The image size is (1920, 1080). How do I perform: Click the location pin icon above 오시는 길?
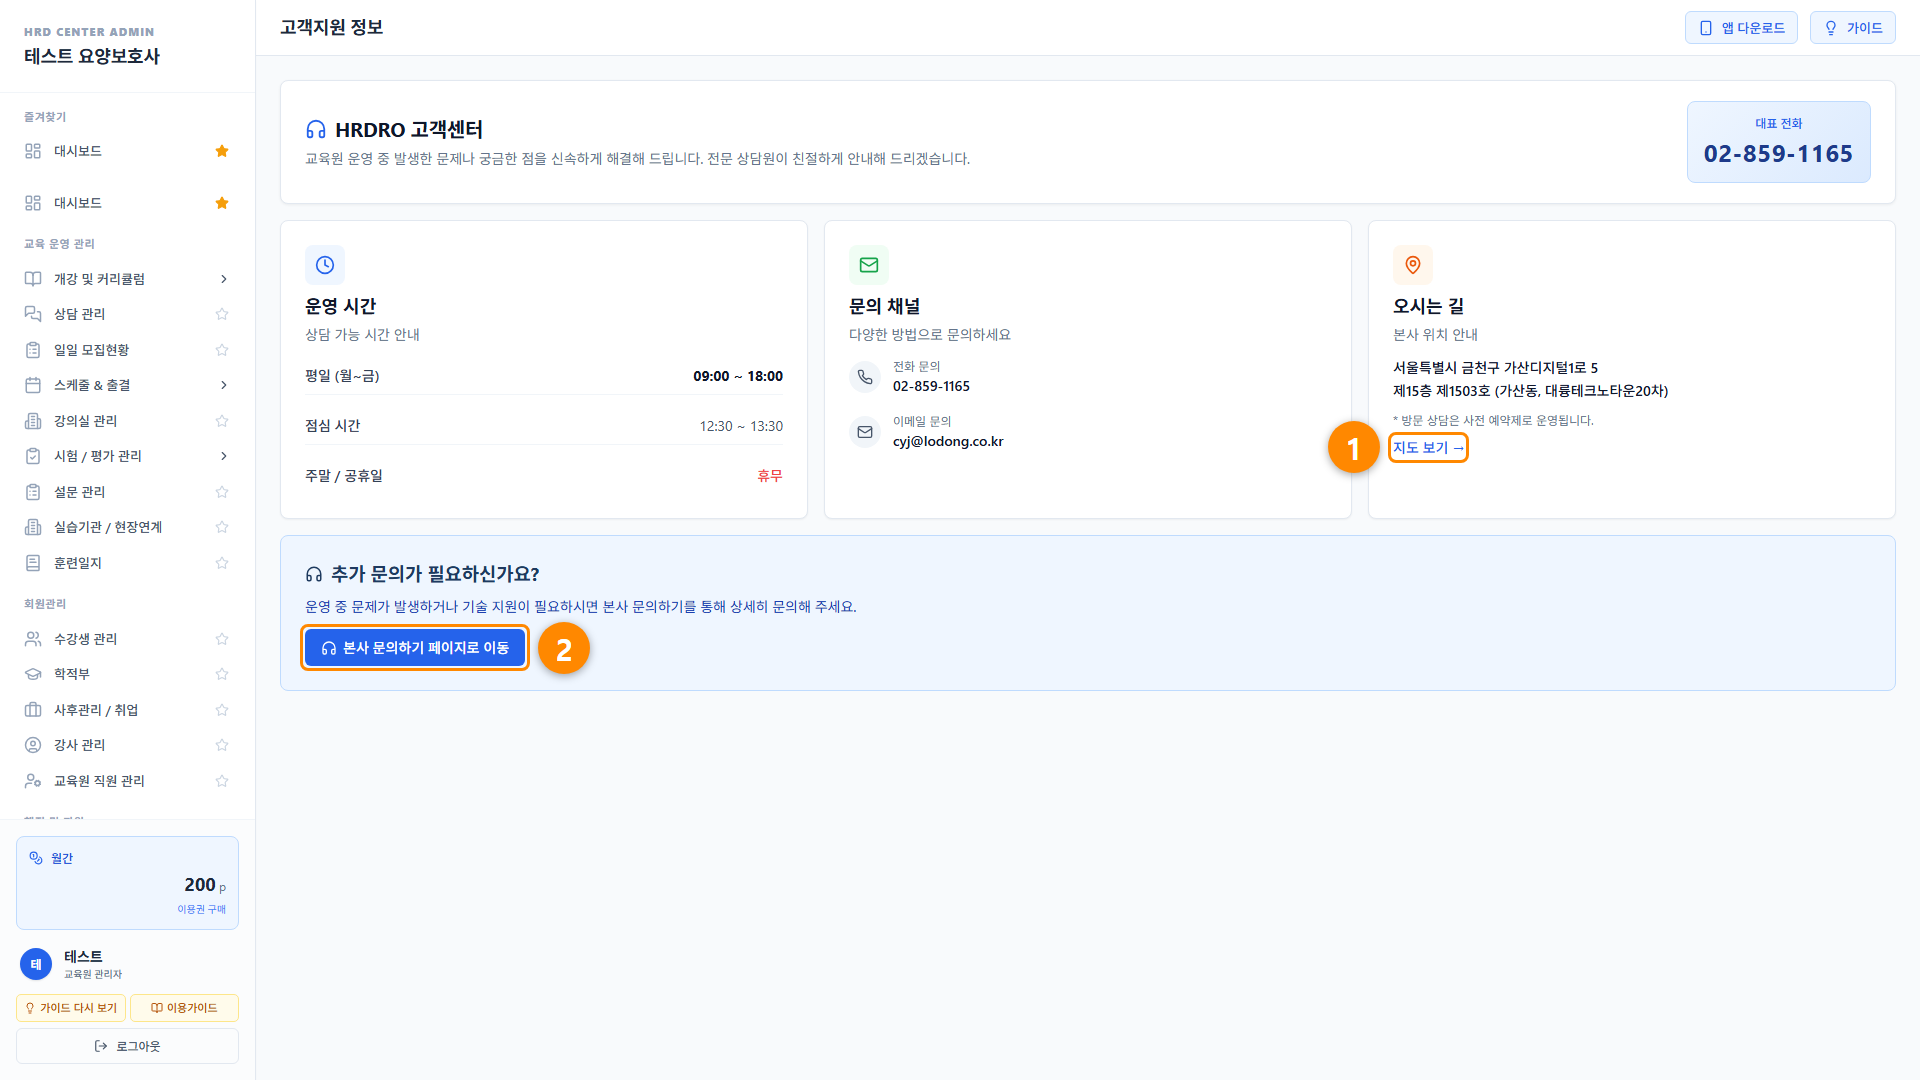click(x=1413, y=265)
